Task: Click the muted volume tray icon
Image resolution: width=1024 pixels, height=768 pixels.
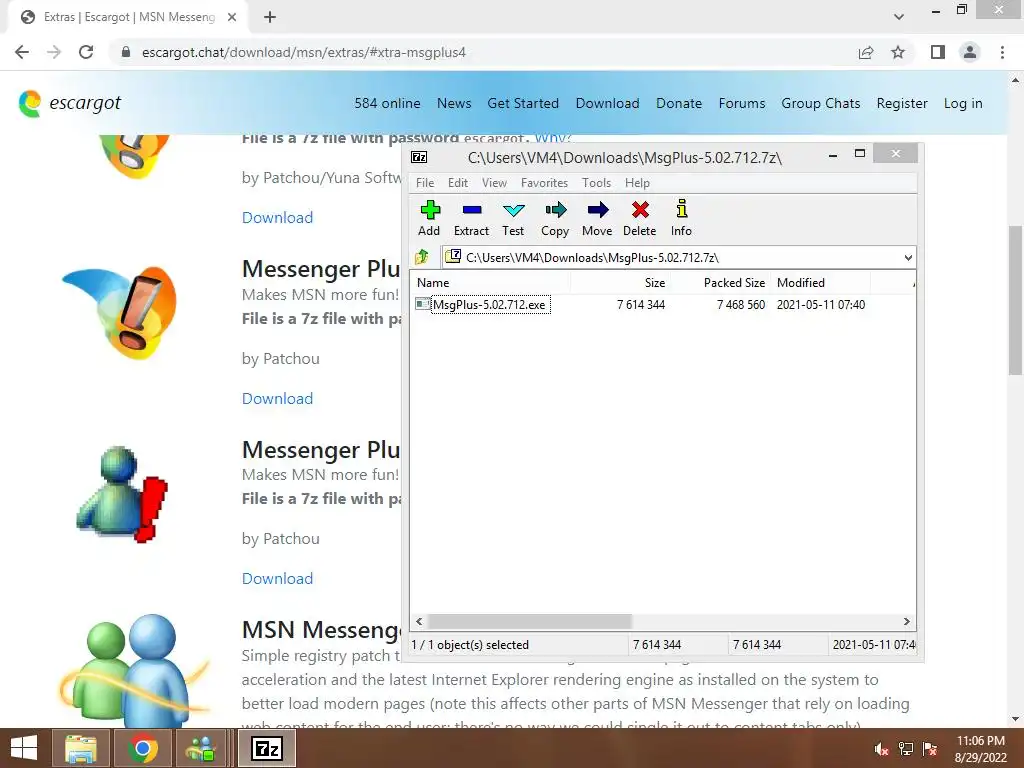Action: 882,749
